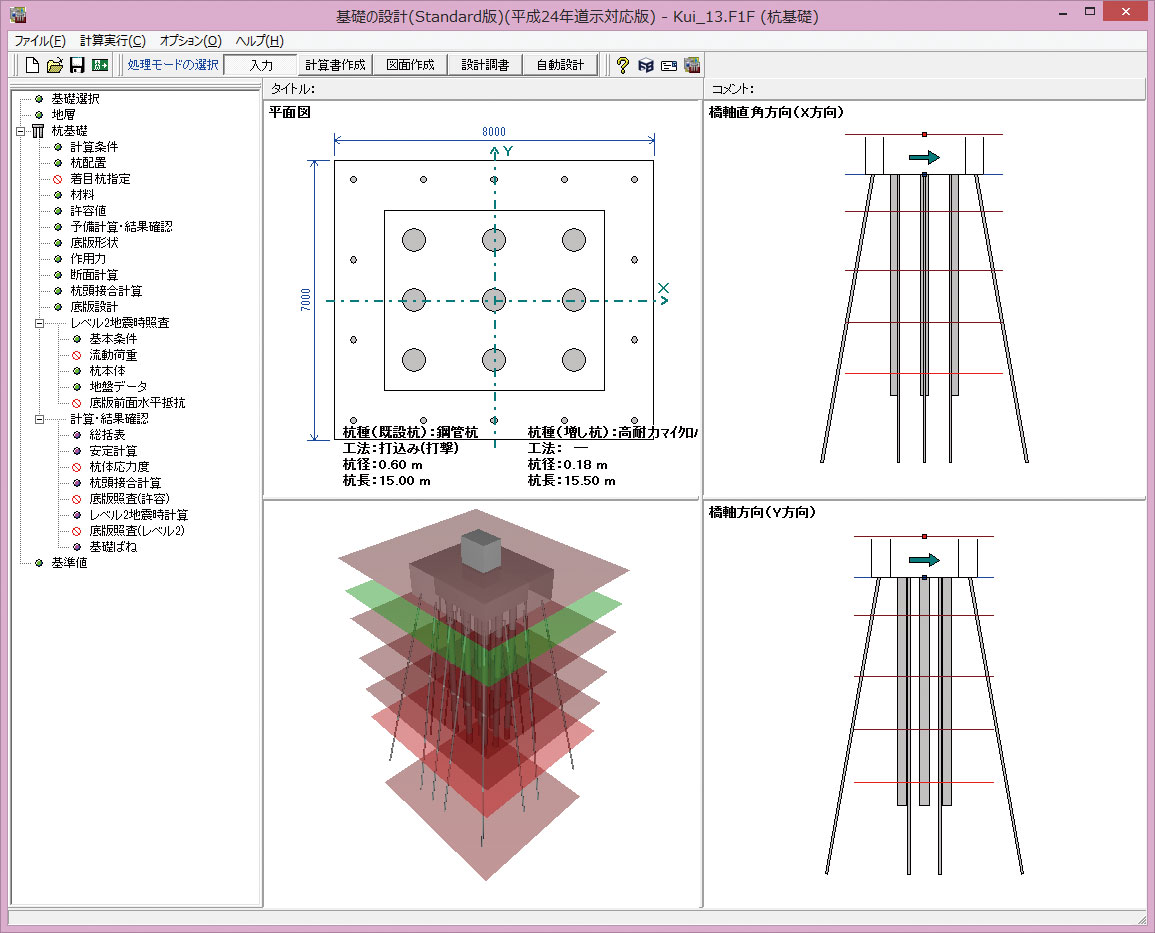Select 計算条件 in the tree
The height and width of the screenshot is (933, 1155).
94,147
